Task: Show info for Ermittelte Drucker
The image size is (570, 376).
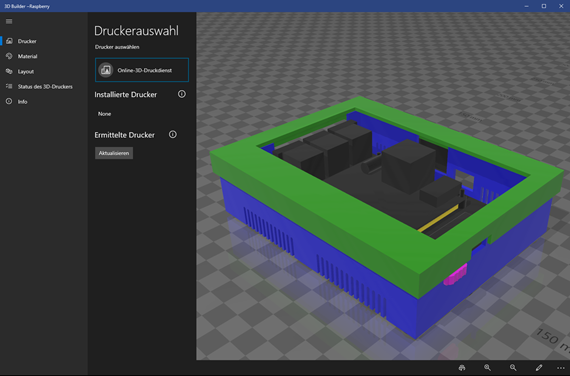Action: point(173,135)
